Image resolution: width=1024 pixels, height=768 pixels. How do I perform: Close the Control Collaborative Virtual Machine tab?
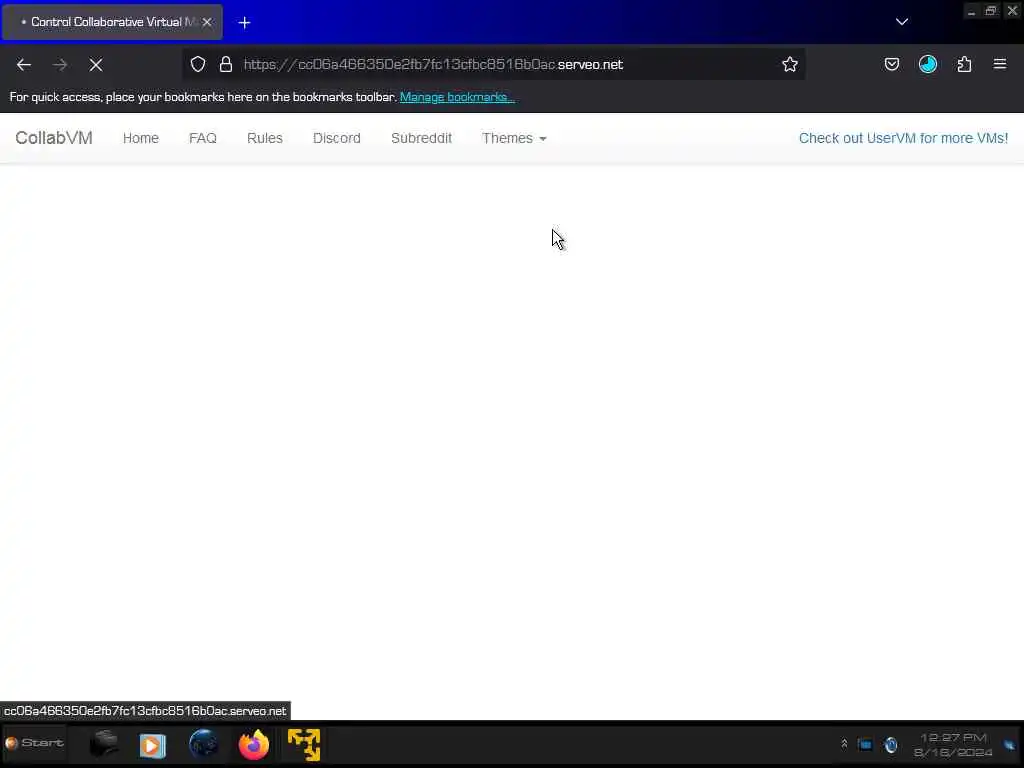207,22
